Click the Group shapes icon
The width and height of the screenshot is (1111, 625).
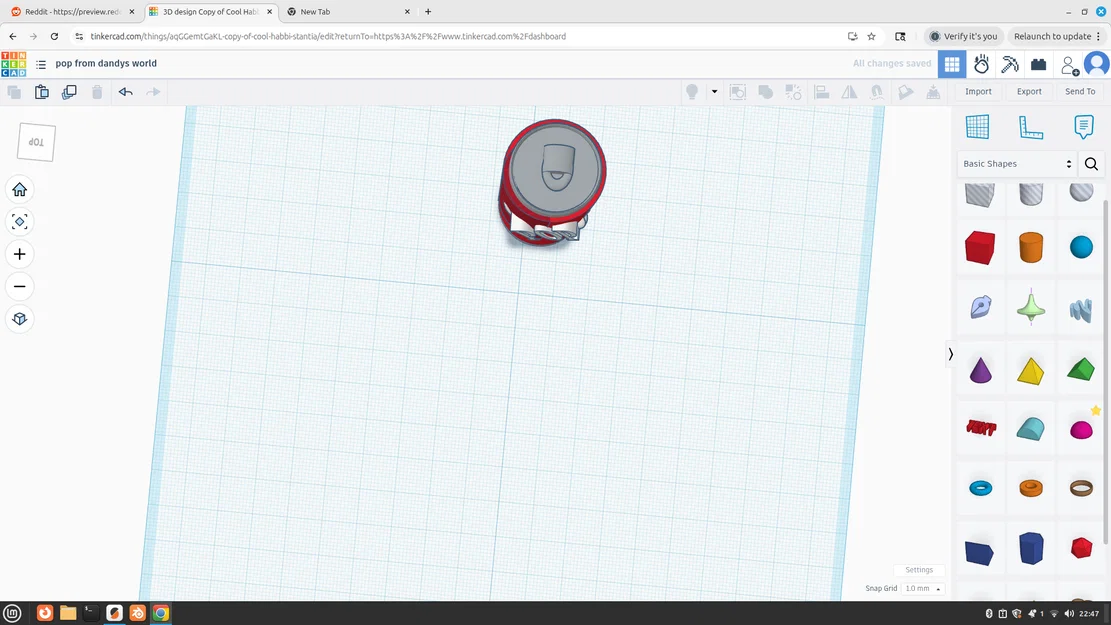(766, 92)
